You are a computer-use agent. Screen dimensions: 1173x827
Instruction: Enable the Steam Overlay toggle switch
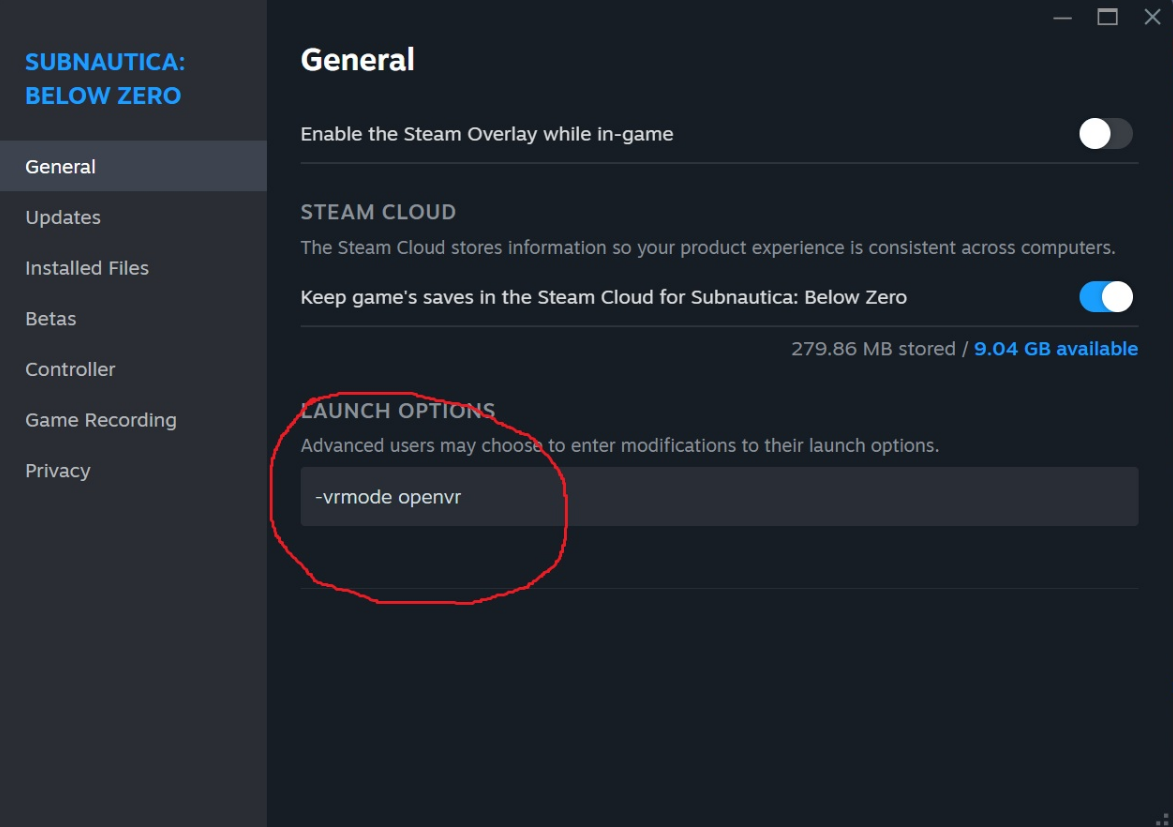tap(1105, 134)
